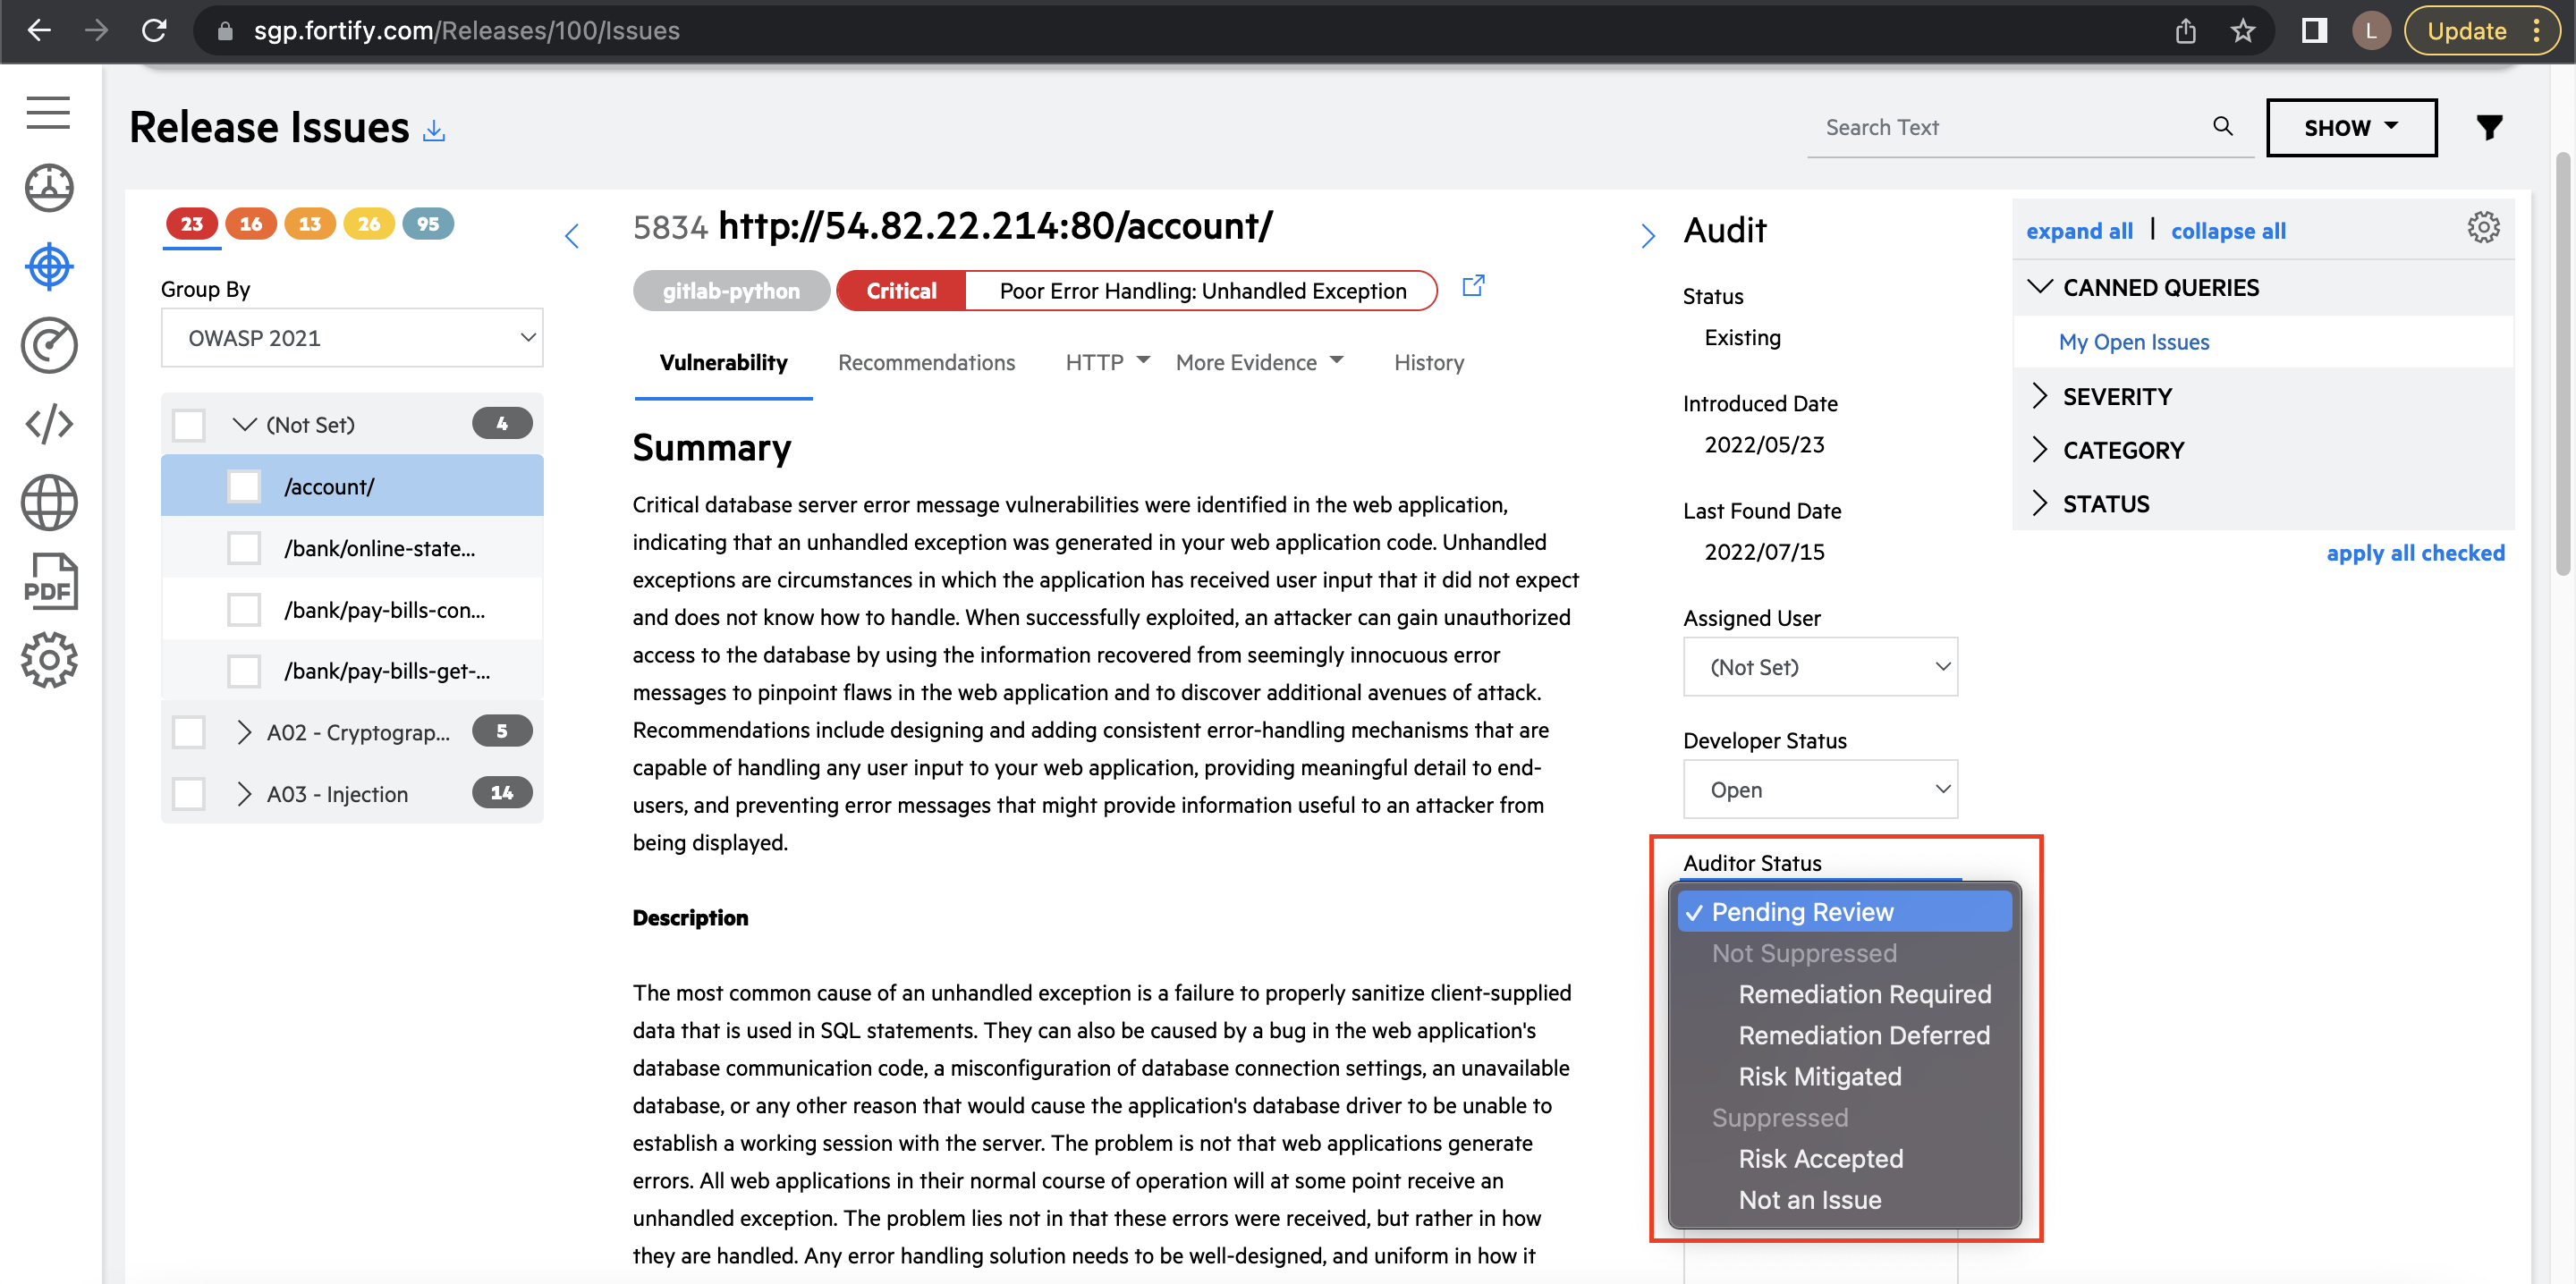This screenshot has height=1284, width=2576.
Task: Check the /bank/pay-bills-con... issue checkbox
Action: coord(244,610)
